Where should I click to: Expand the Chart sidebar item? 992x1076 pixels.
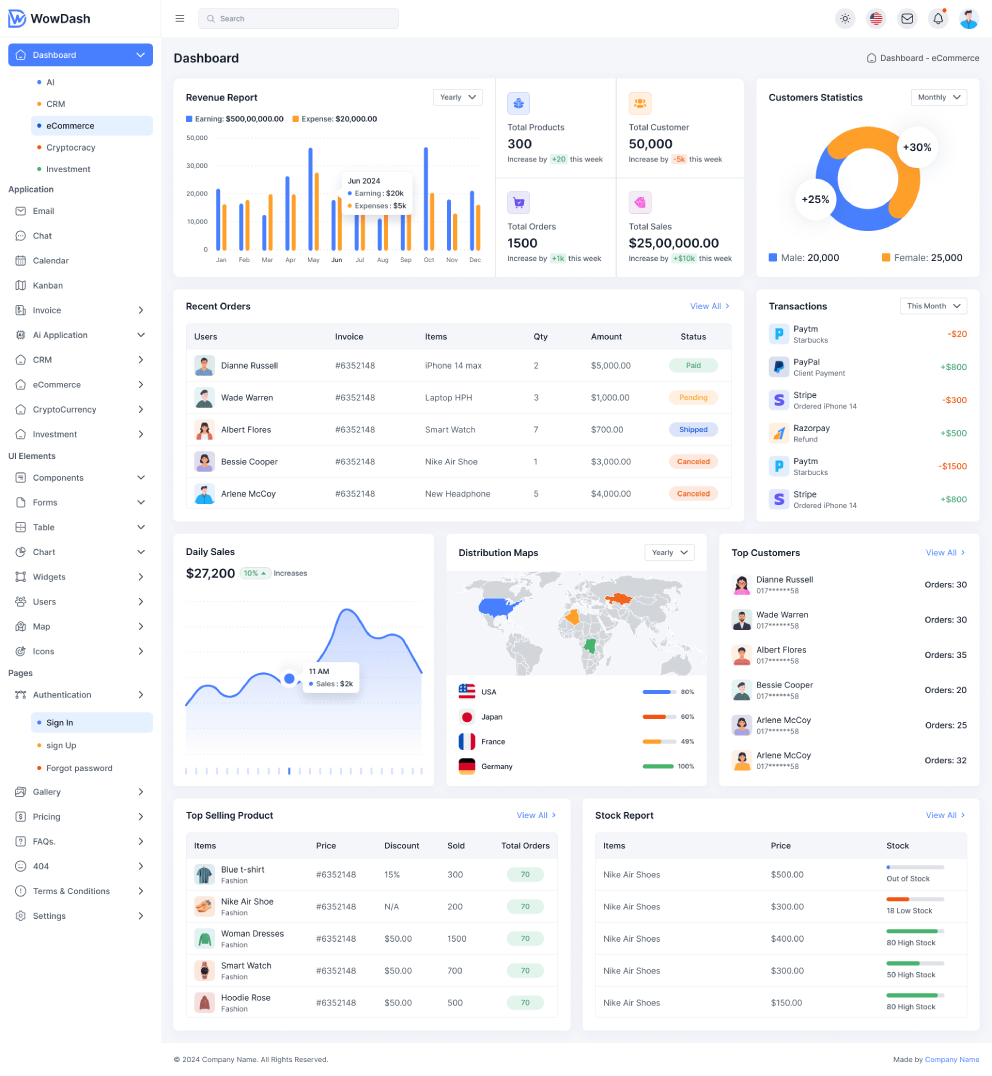tap(80, 552)
